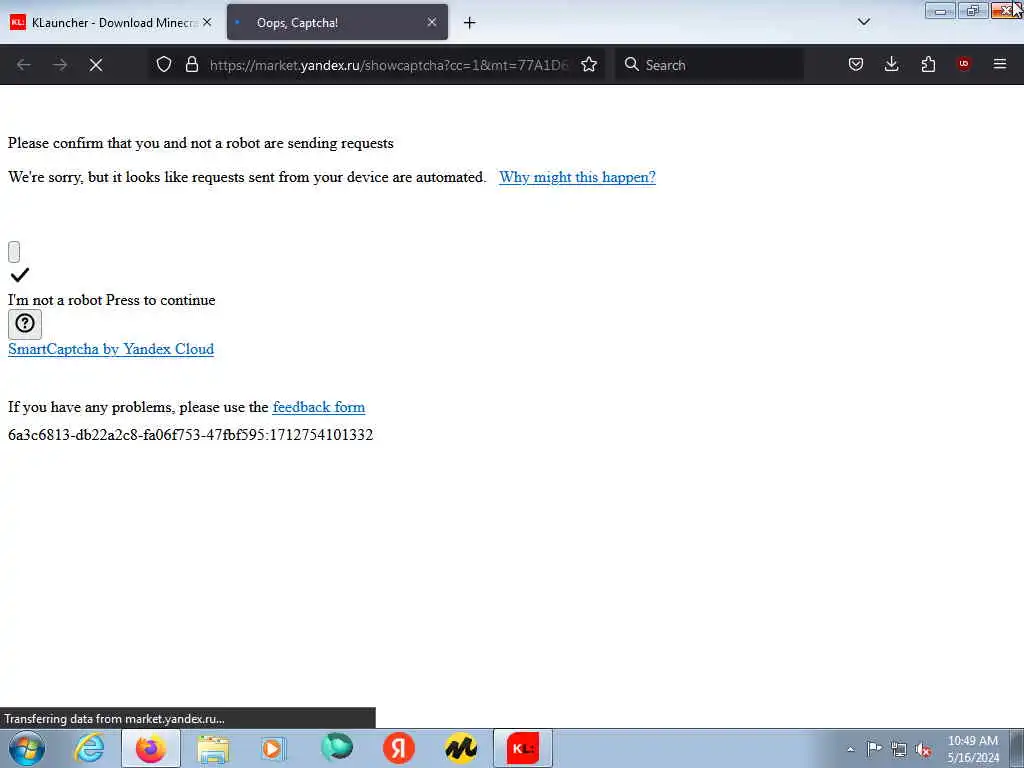Screen dimensions: 1024x768
Task: Open the Action Center flag icon
Action: pos(874,749)
